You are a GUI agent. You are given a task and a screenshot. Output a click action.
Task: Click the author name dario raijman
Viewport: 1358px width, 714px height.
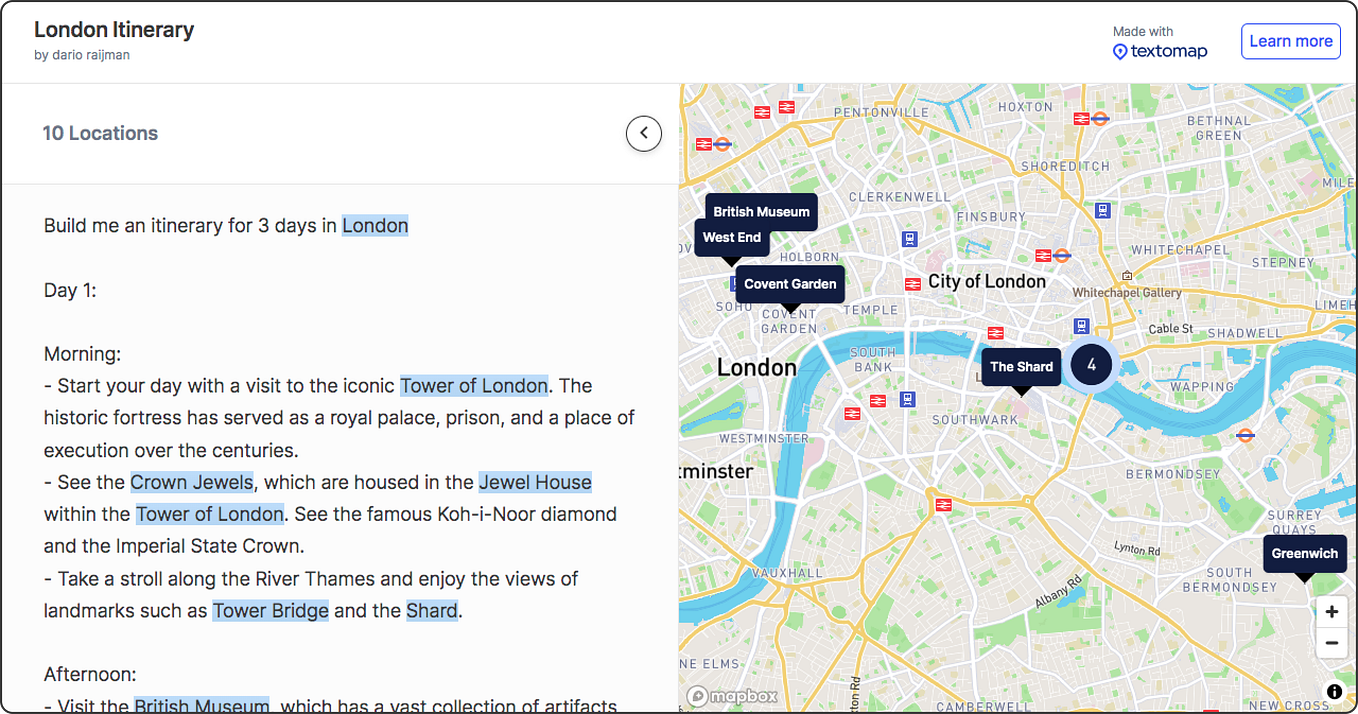[x=82, y=55]
